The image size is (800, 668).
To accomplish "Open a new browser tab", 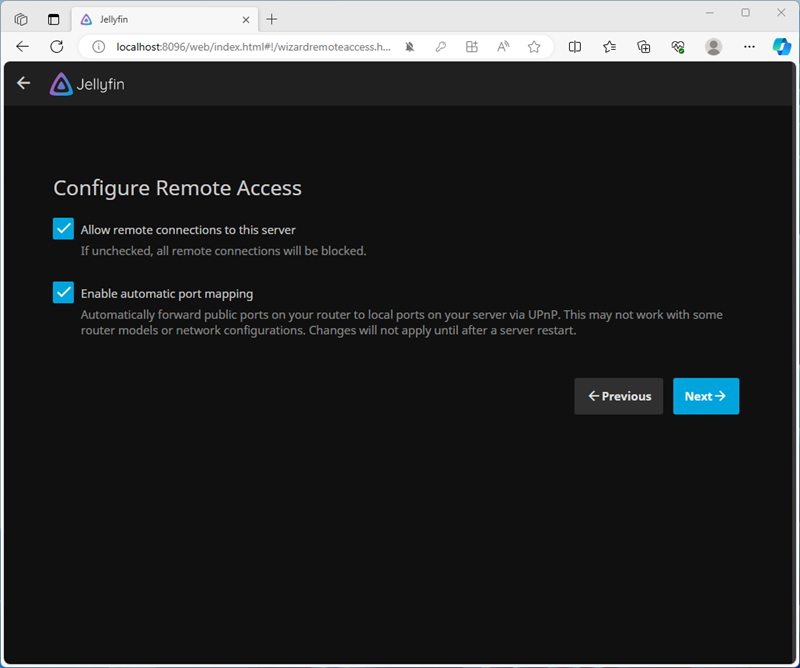I will pos(272,19).
